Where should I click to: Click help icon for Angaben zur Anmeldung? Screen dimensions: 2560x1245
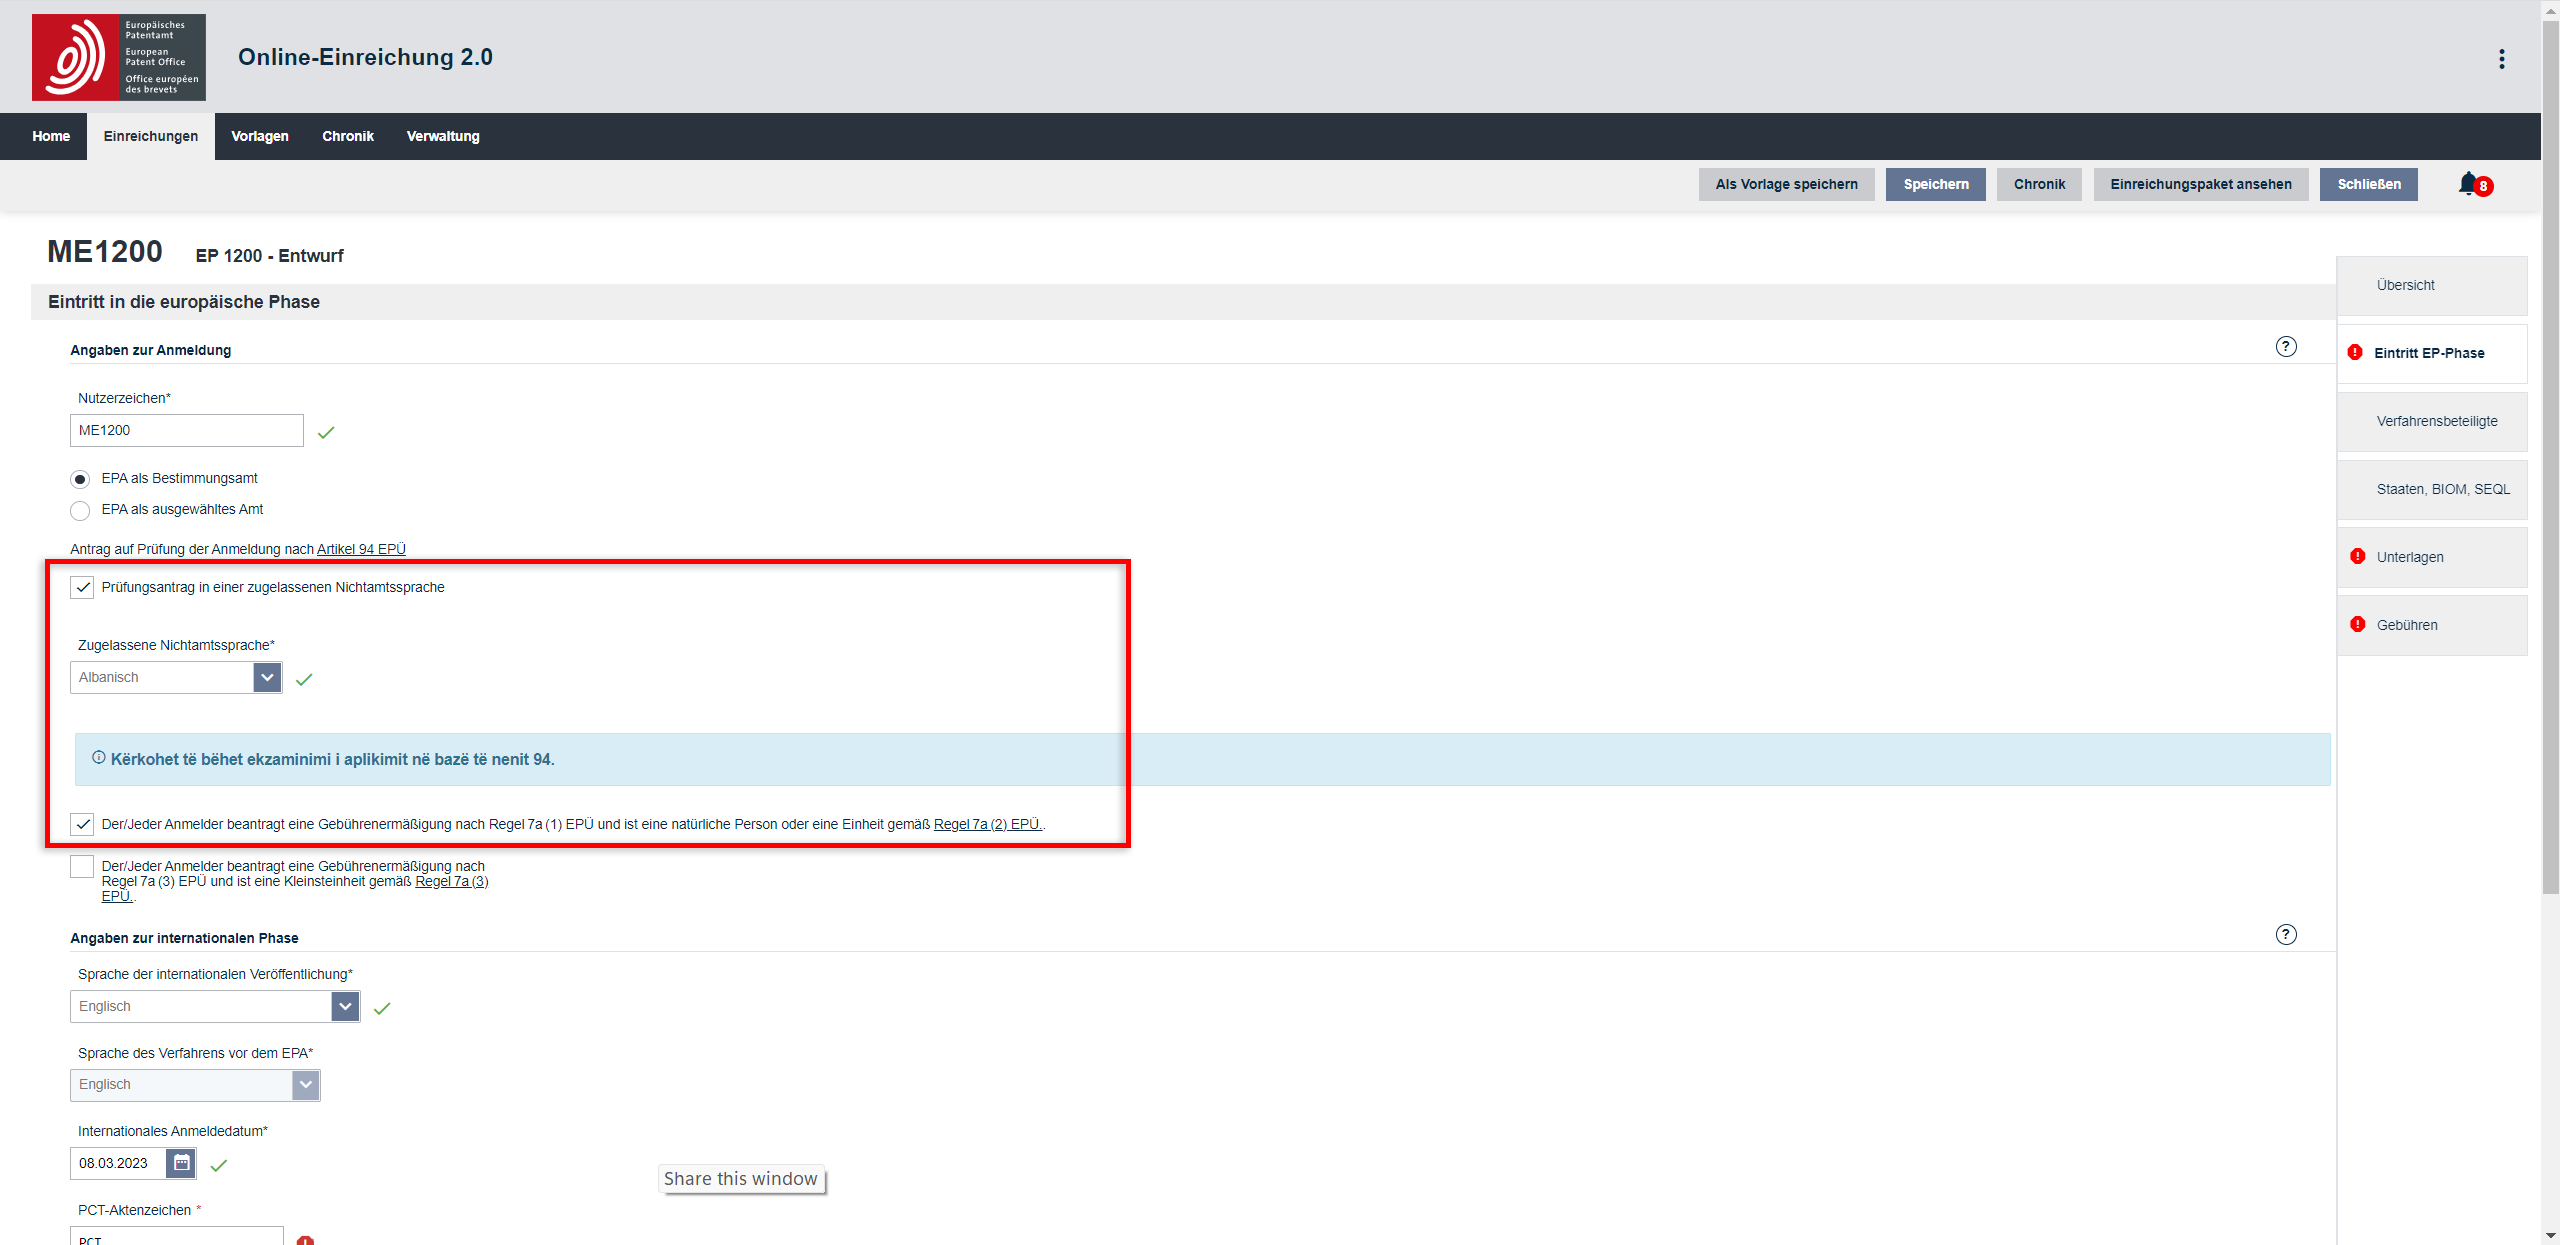pos(2285,347)
